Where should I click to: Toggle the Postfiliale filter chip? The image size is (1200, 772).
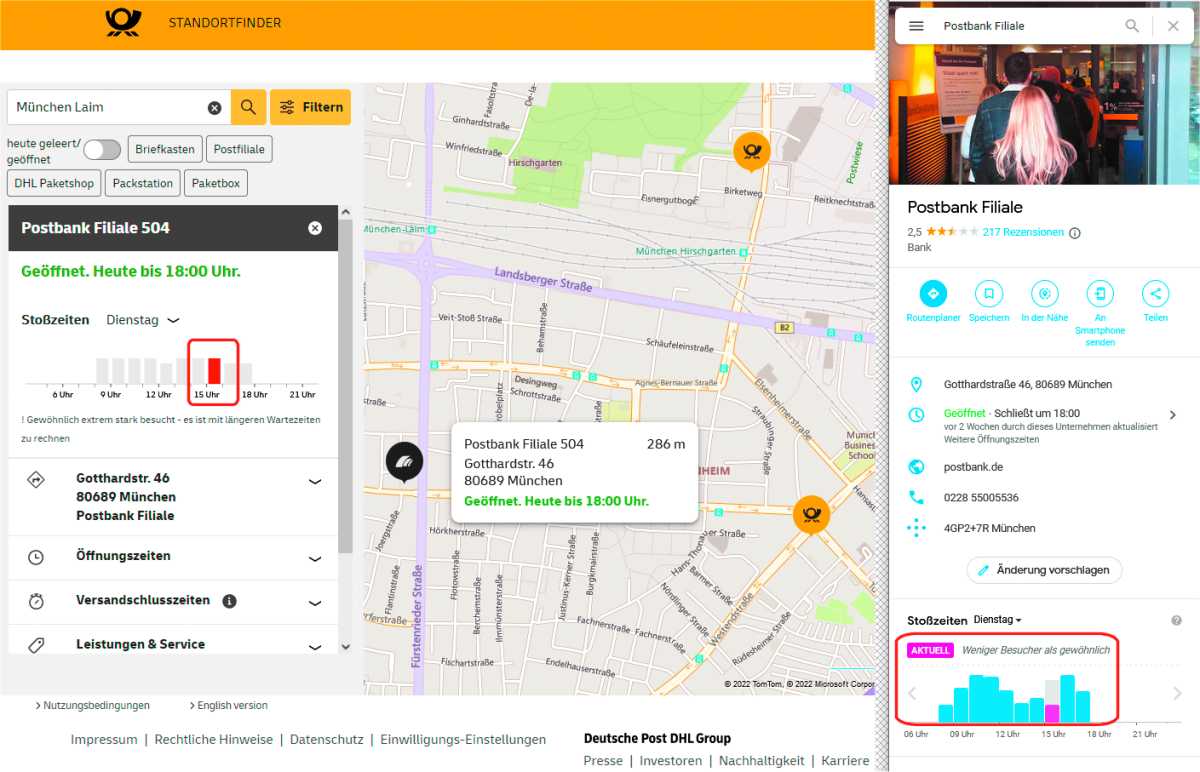(240, 149)
